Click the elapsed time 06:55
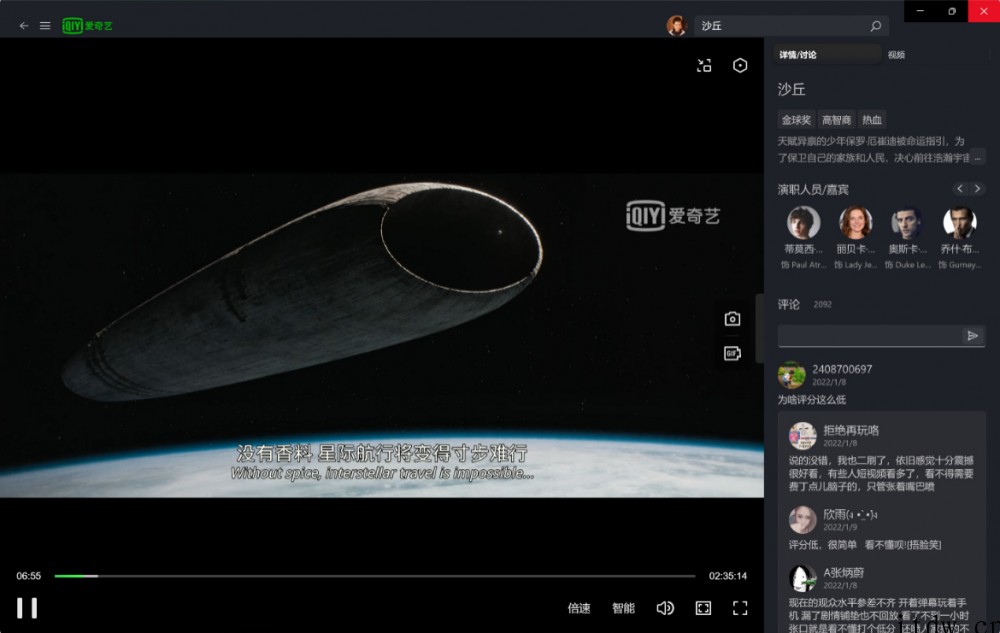1000x633 pixels. point(29,576)
